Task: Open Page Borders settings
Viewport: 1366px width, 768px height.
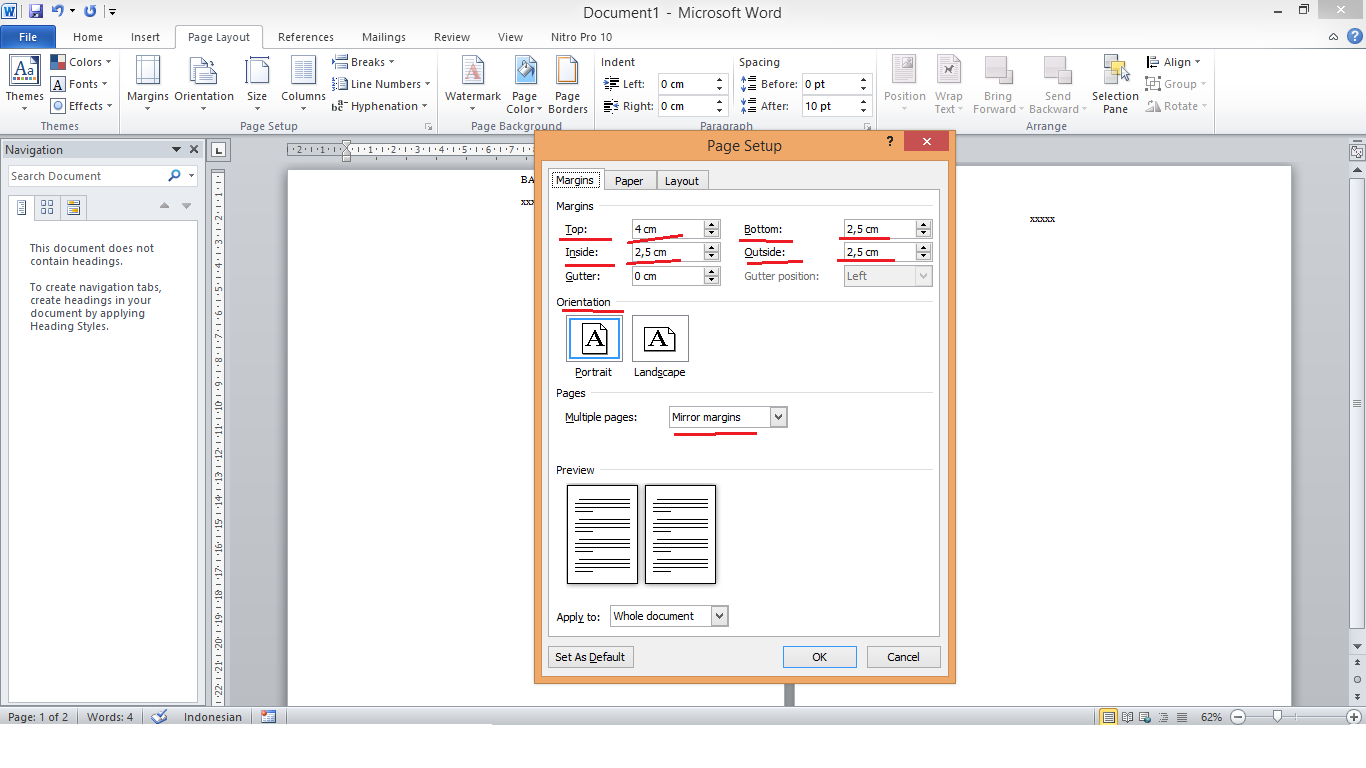Action: coord(567,84)
